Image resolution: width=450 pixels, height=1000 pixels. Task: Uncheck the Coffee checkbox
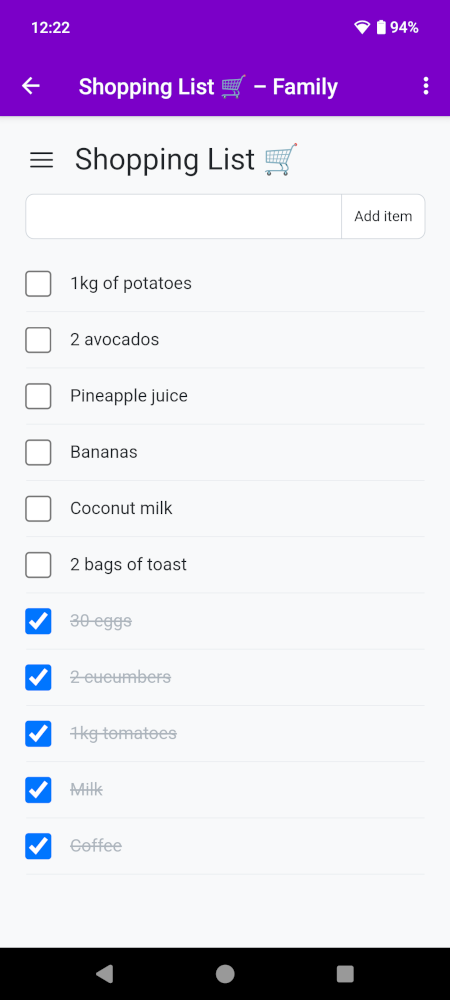tap(38, 846)
